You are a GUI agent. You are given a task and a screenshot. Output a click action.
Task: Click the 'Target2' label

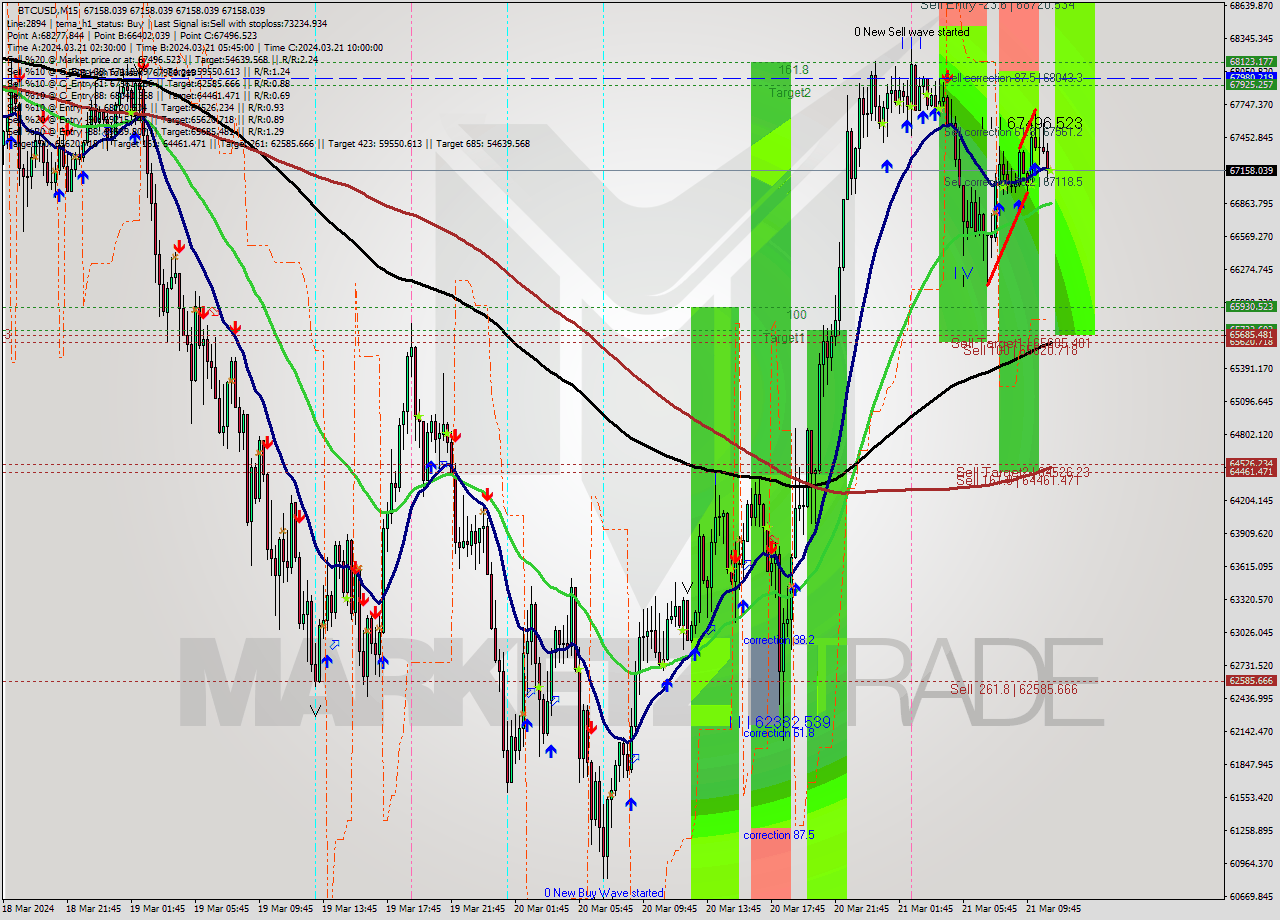tap(789, 92)
